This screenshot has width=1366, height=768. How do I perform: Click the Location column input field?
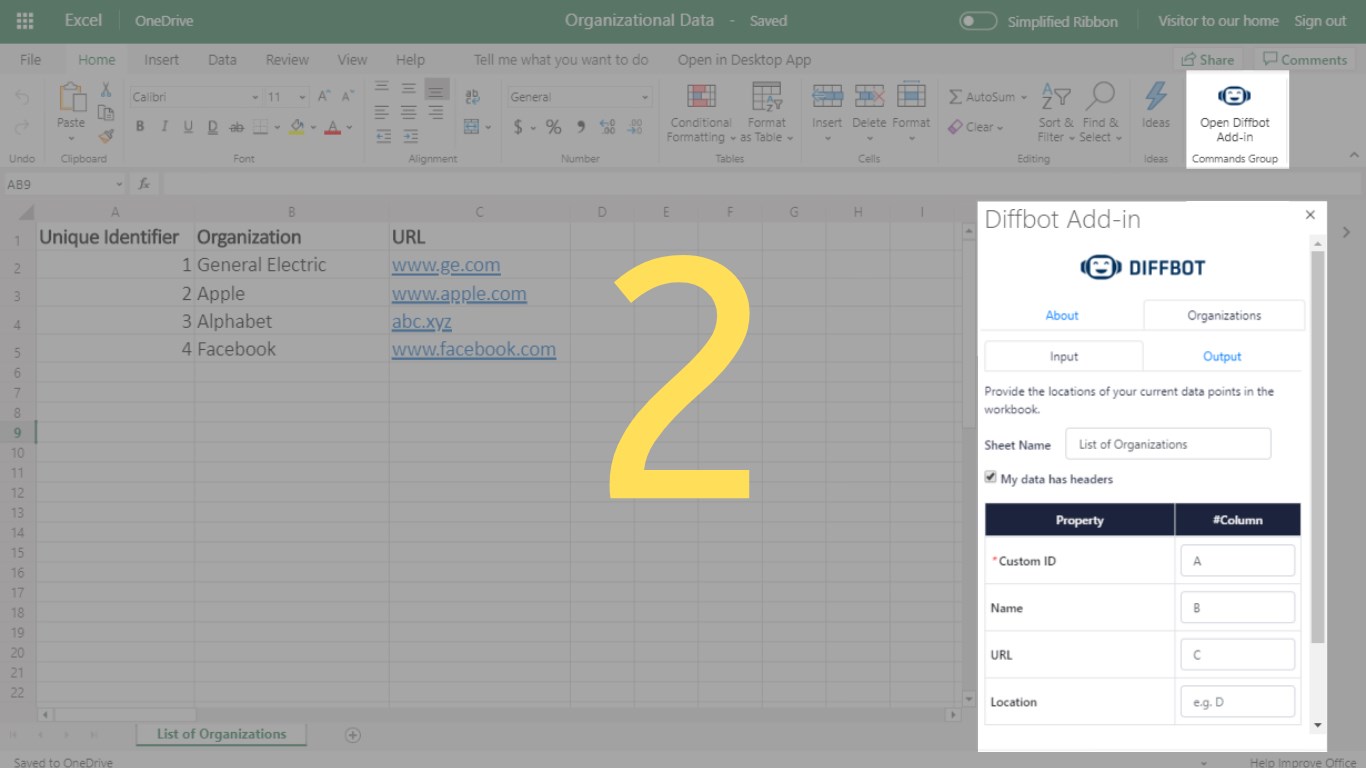coord(1237,702)
